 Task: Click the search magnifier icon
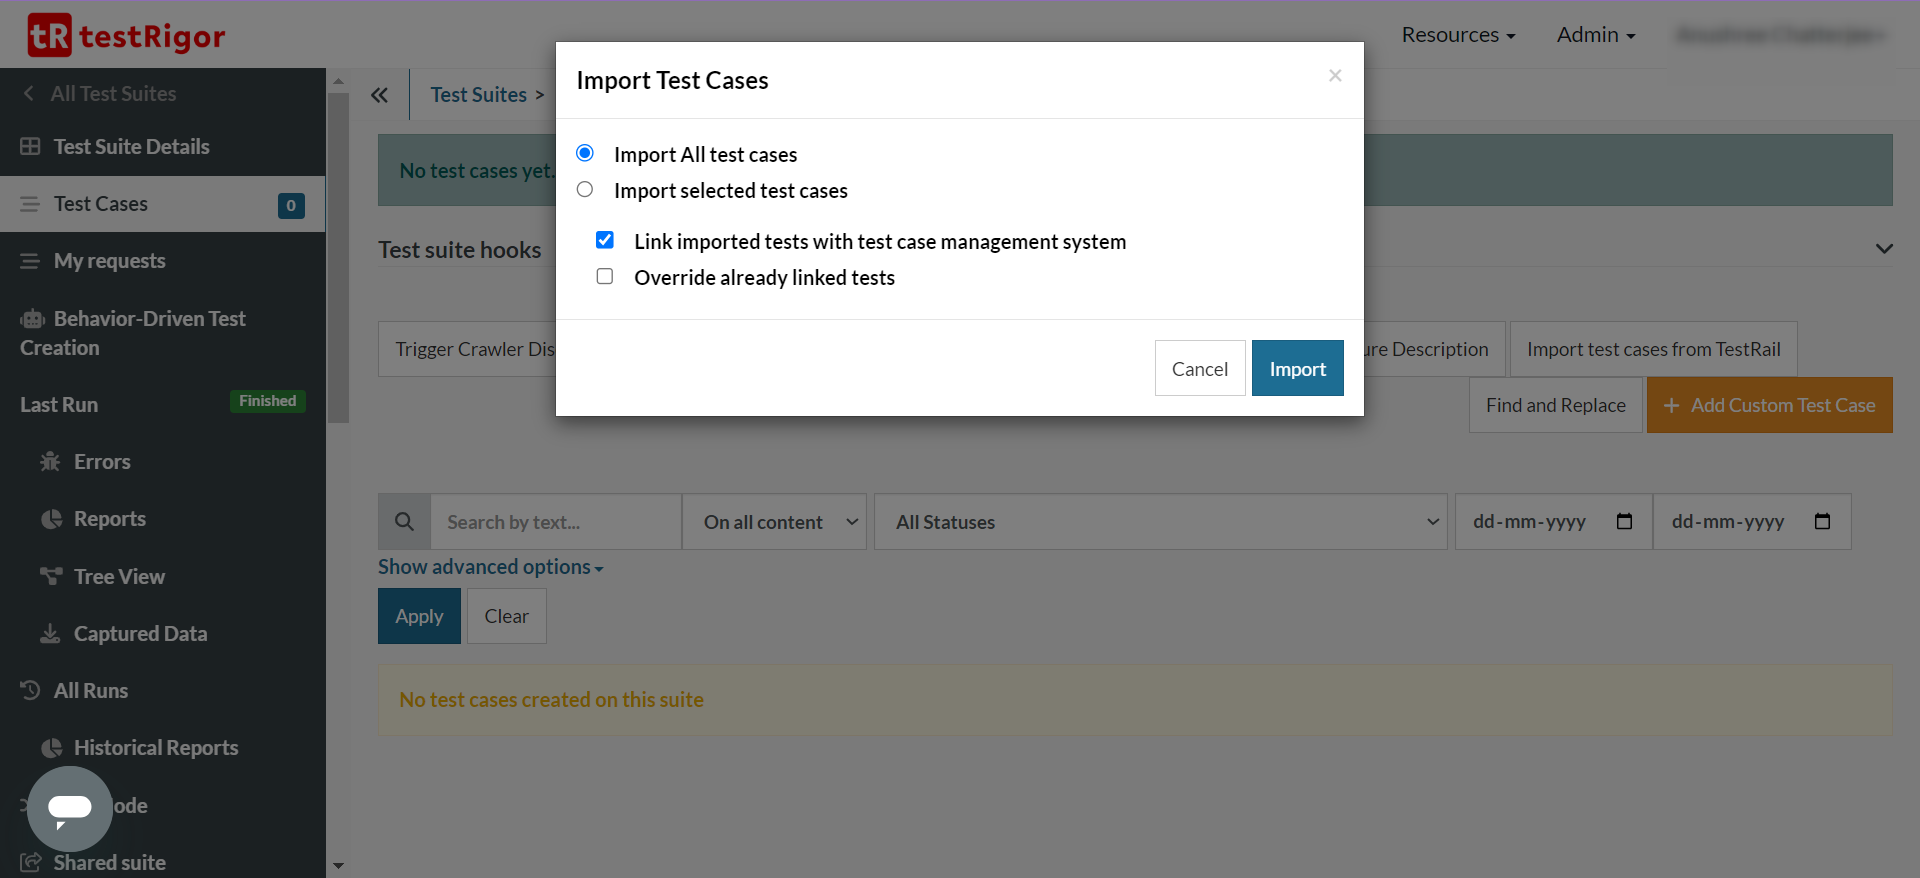click(x=404, y=522)
